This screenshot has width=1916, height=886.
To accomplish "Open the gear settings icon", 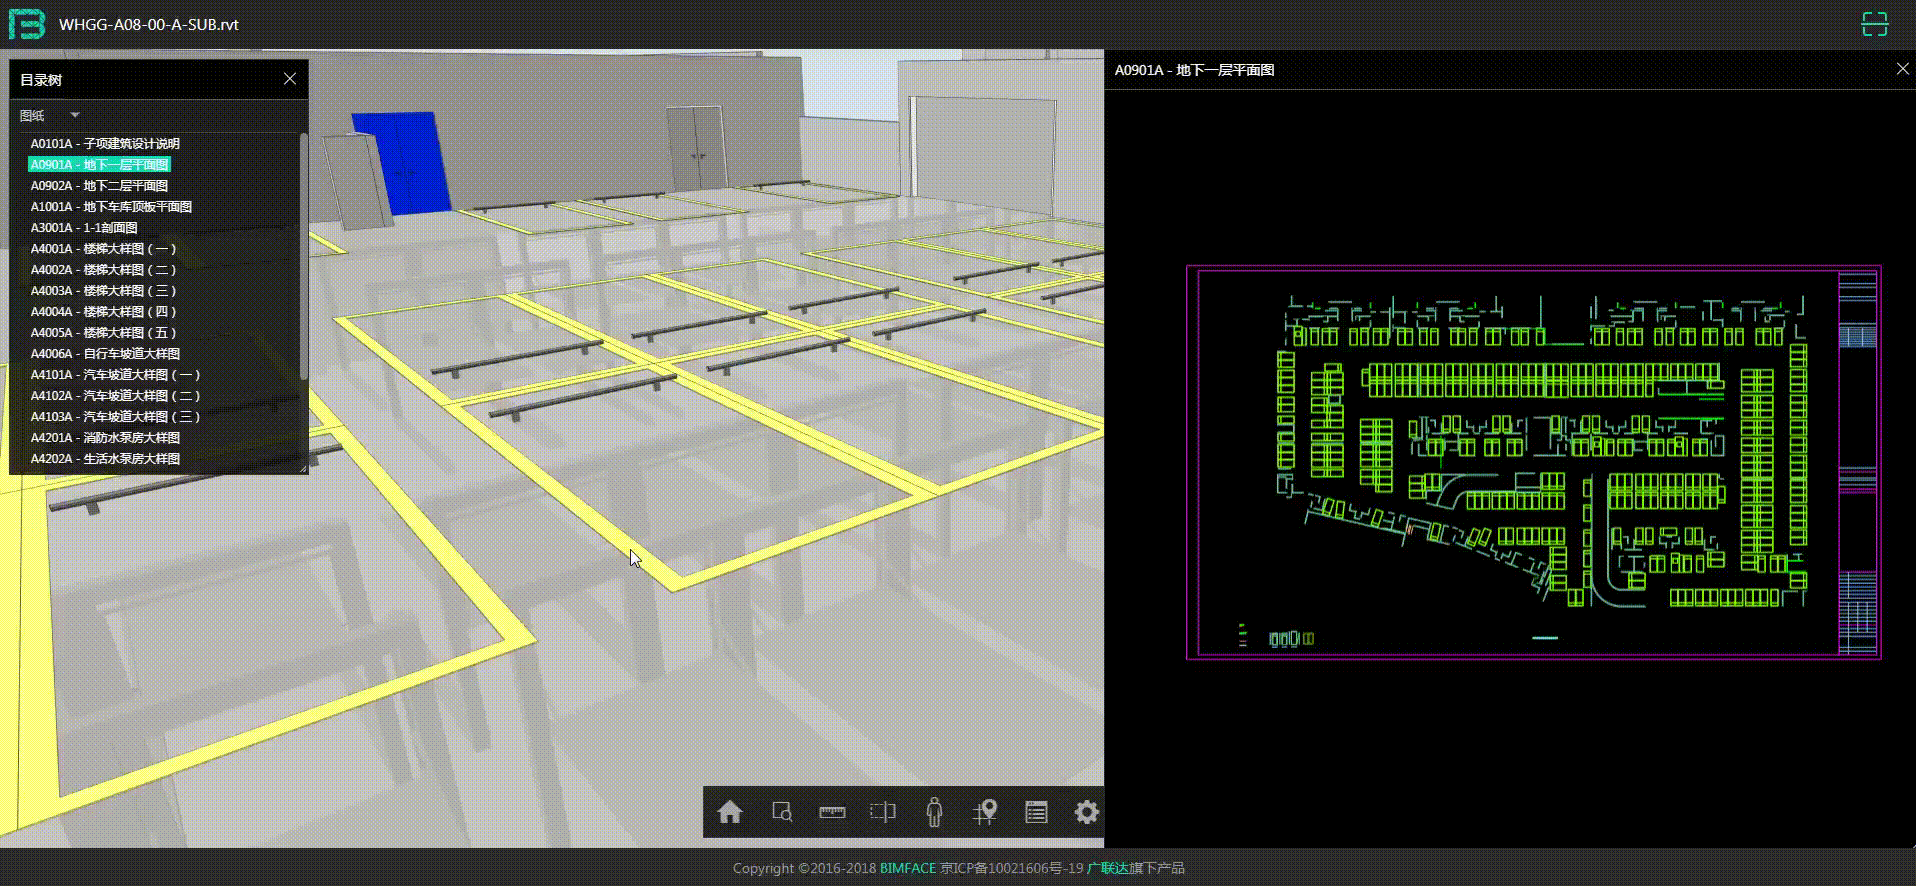I will (1087, 812).
